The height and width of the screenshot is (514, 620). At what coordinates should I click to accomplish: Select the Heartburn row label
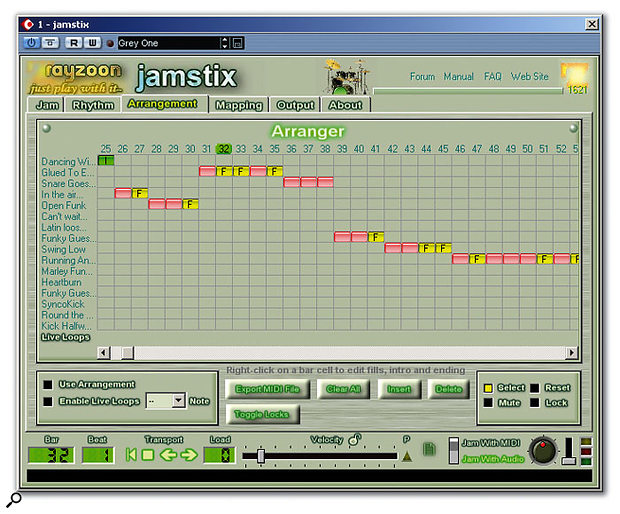(x=61, y=282)
